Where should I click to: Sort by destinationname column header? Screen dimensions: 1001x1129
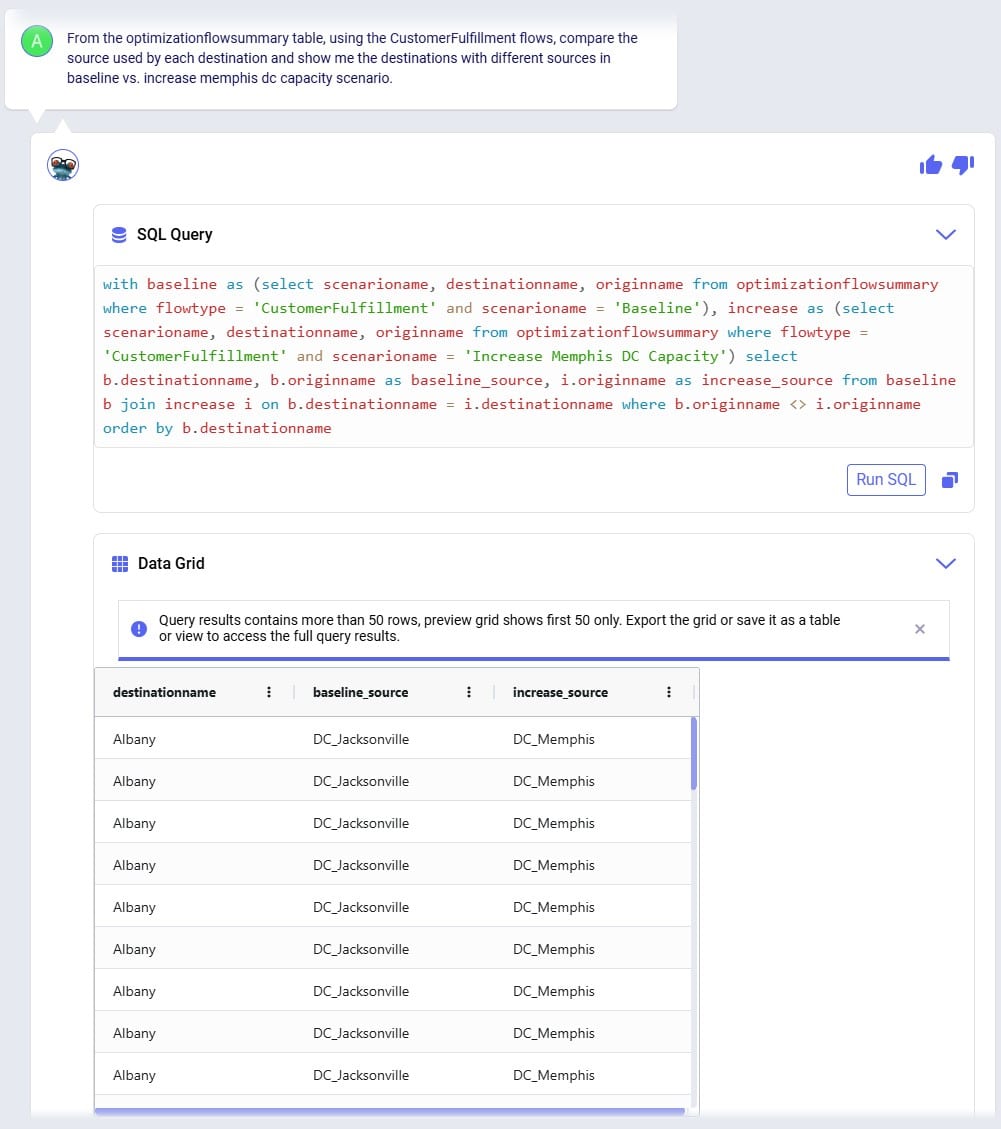(x=164, y=692)
